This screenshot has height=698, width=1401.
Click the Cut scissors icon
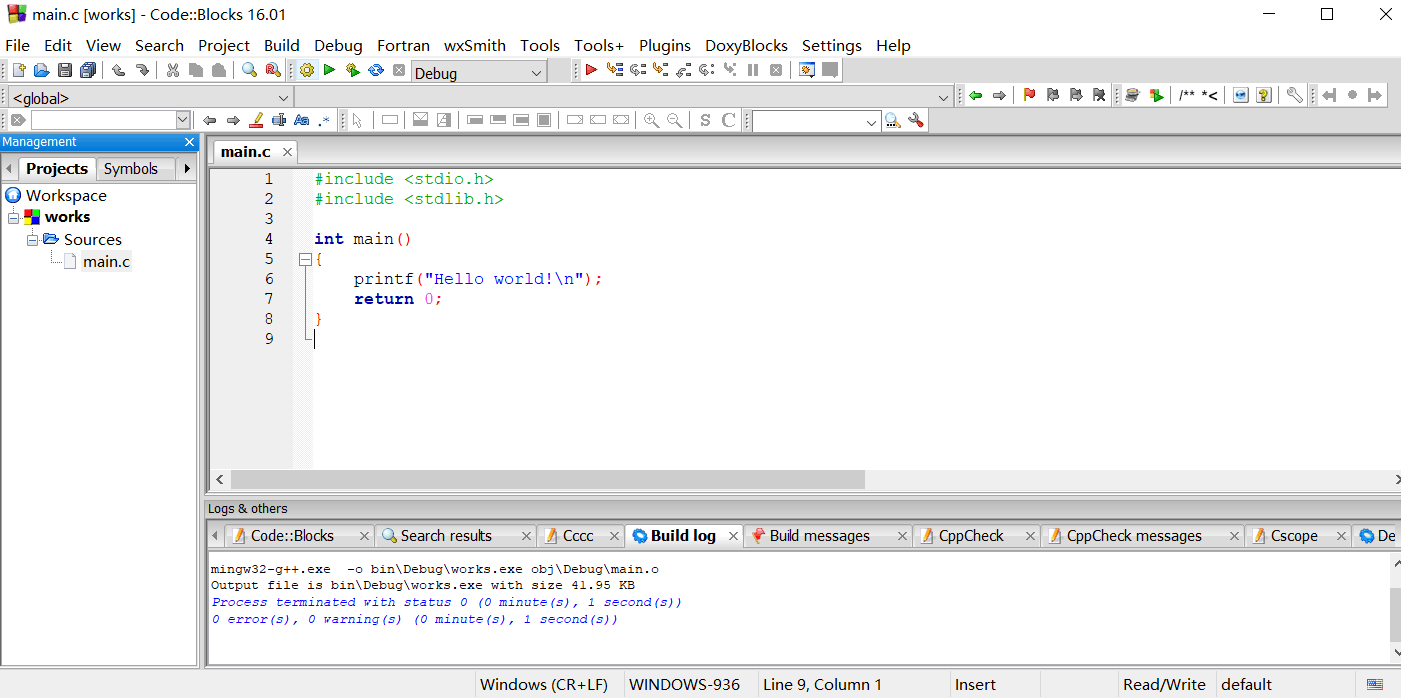(172, 70)
